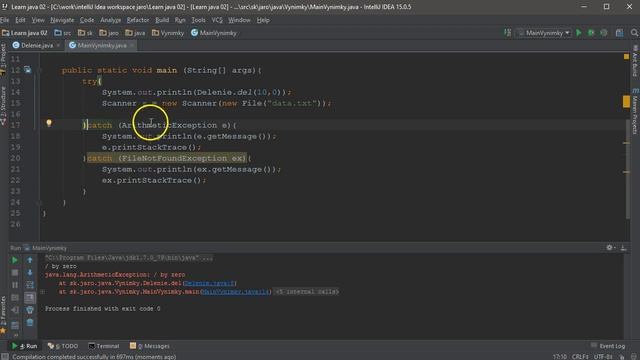Collapse the main method fold marker
The height and width of the screenshot is (360, 640).
(x=40, y=70)
